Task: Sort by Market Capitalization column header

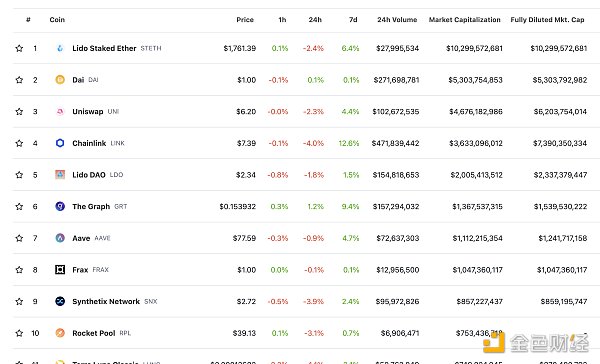Action: pos(465,20)
